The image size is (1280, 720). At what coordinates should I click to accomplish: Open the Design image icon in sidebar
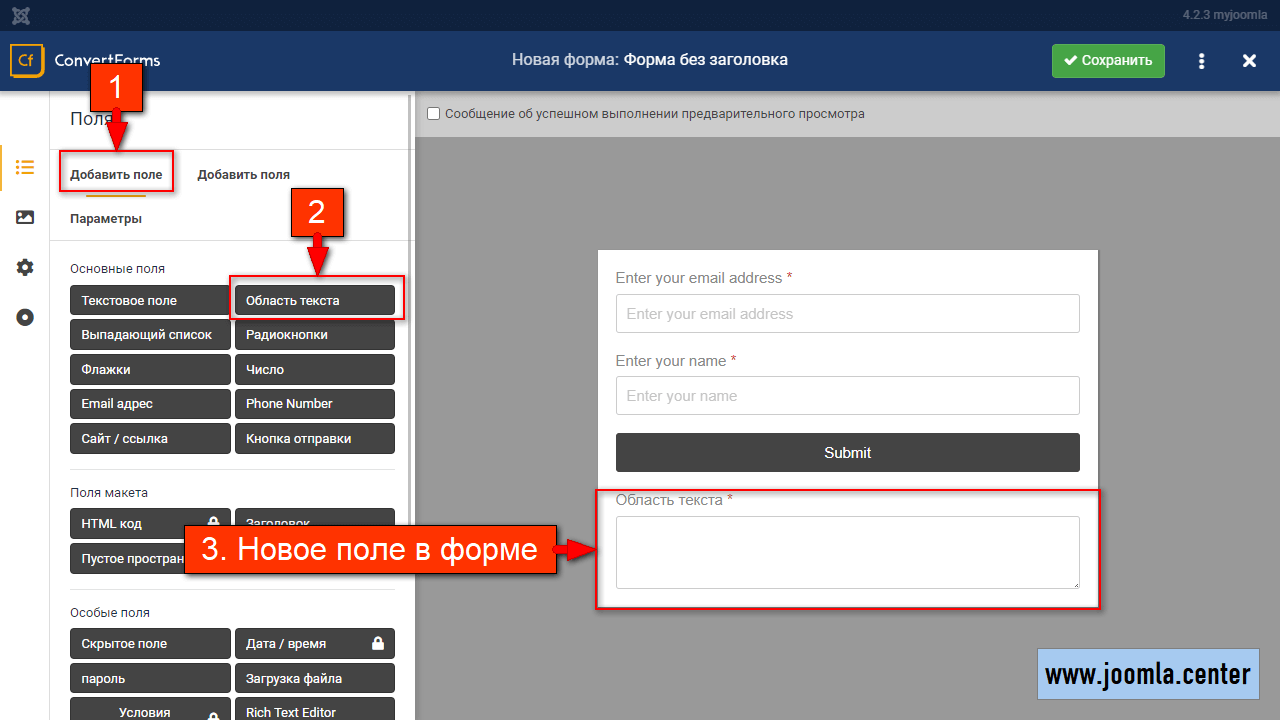click(25, 217)
